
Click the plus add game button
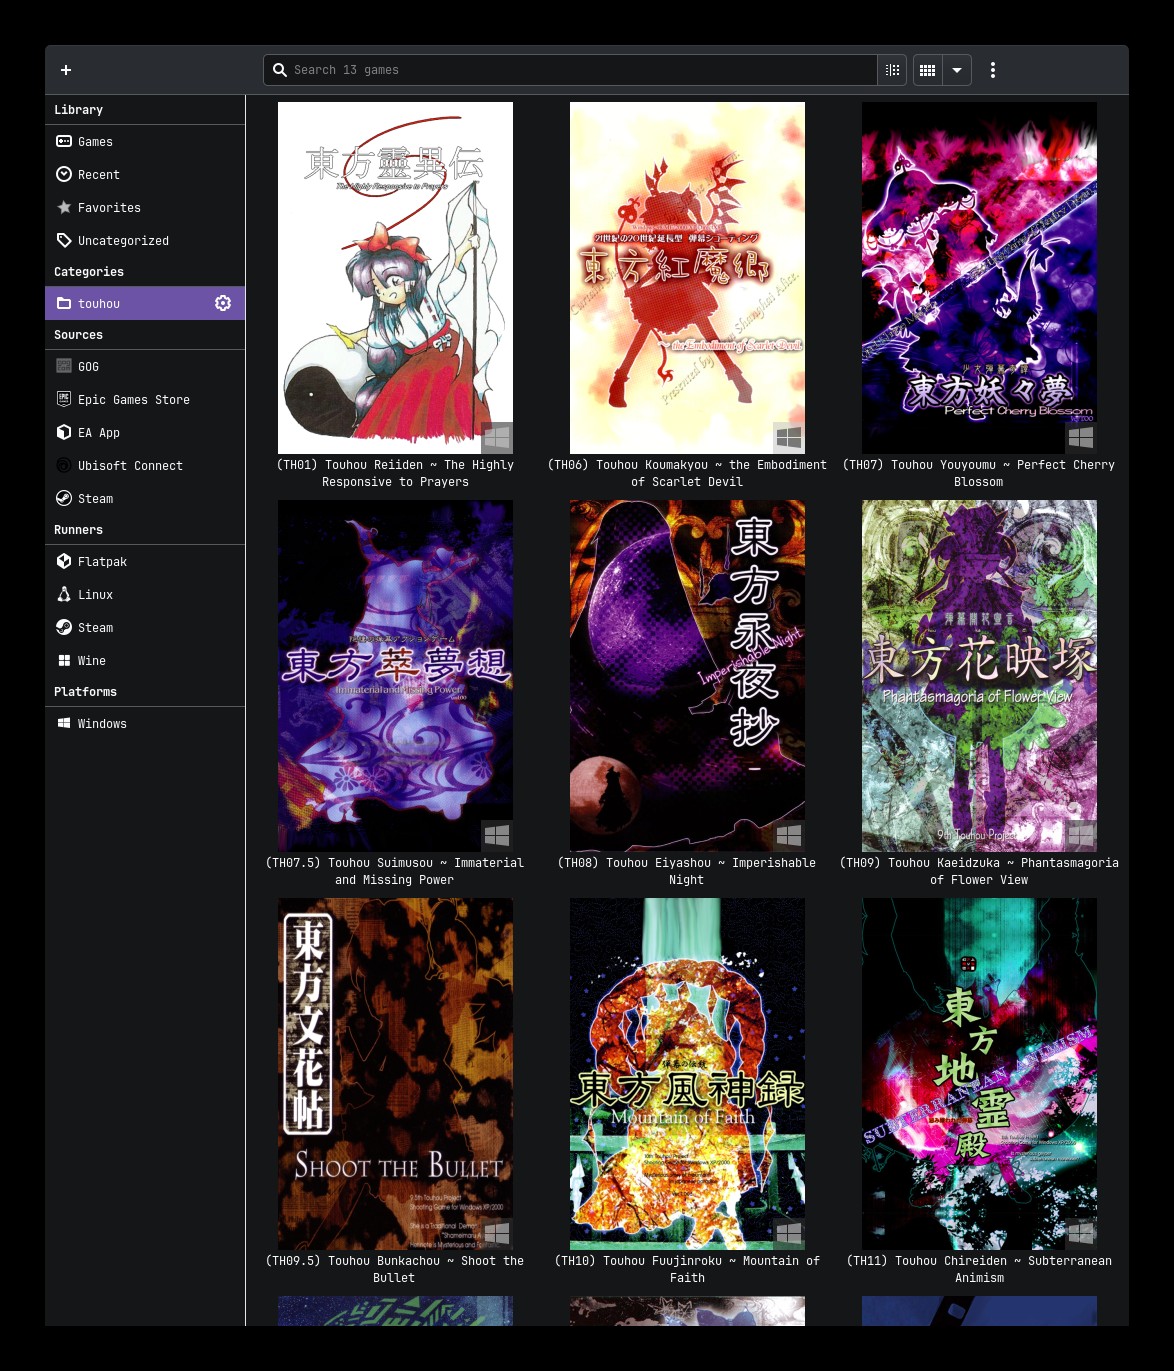[x=66, y=70]
